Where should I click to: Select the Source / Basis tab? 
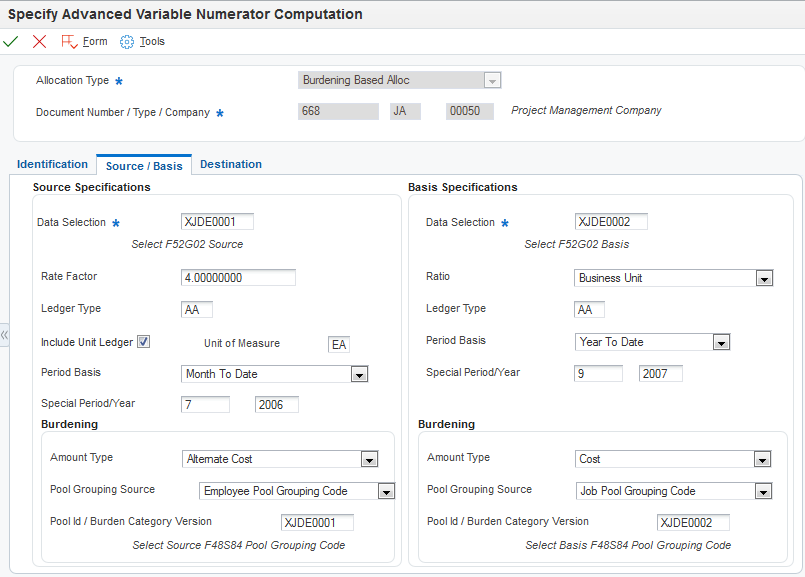pyautogui.click(x=144, y=165)
